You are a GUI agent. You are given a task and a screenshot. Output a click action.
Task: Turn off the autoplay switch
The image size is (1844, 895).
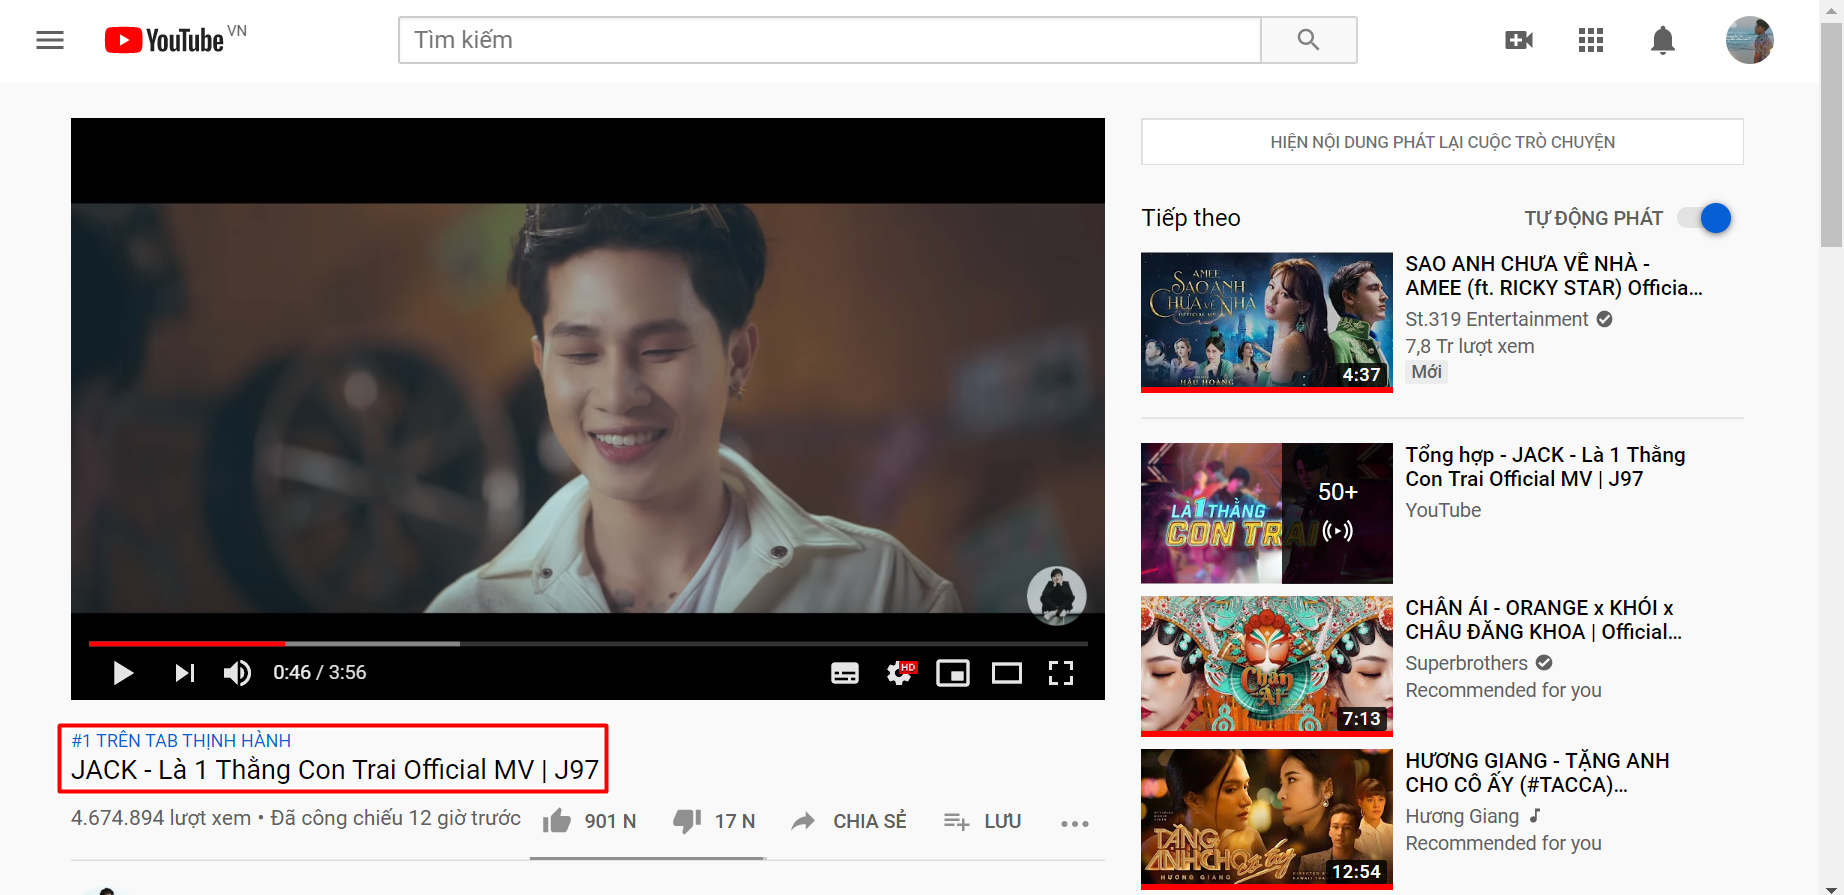pyautogui.click(x=1706, y=218)
